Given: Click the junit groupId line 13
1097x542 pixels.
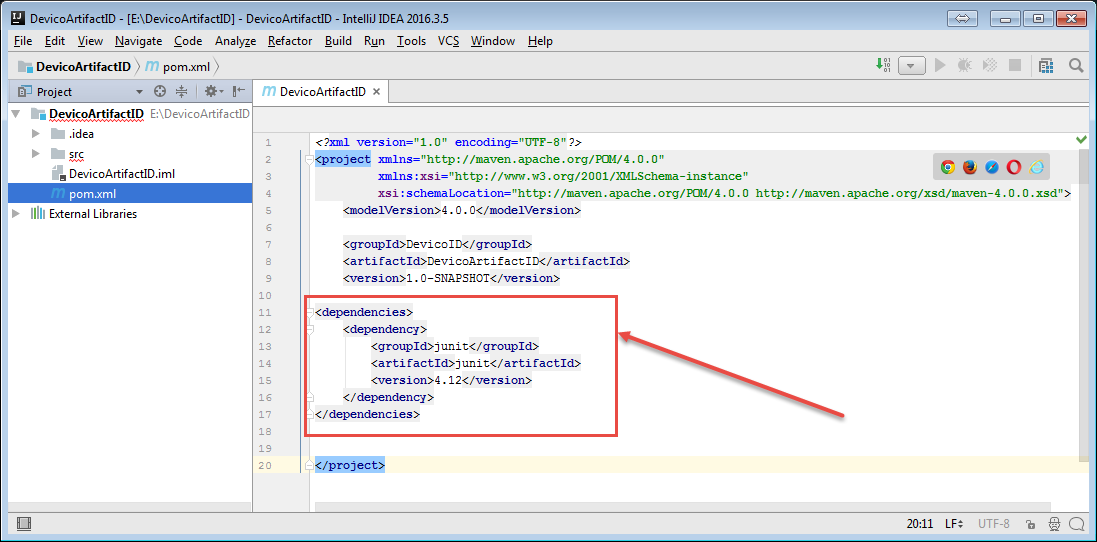Looking at the screenshot, I should 455,346.
